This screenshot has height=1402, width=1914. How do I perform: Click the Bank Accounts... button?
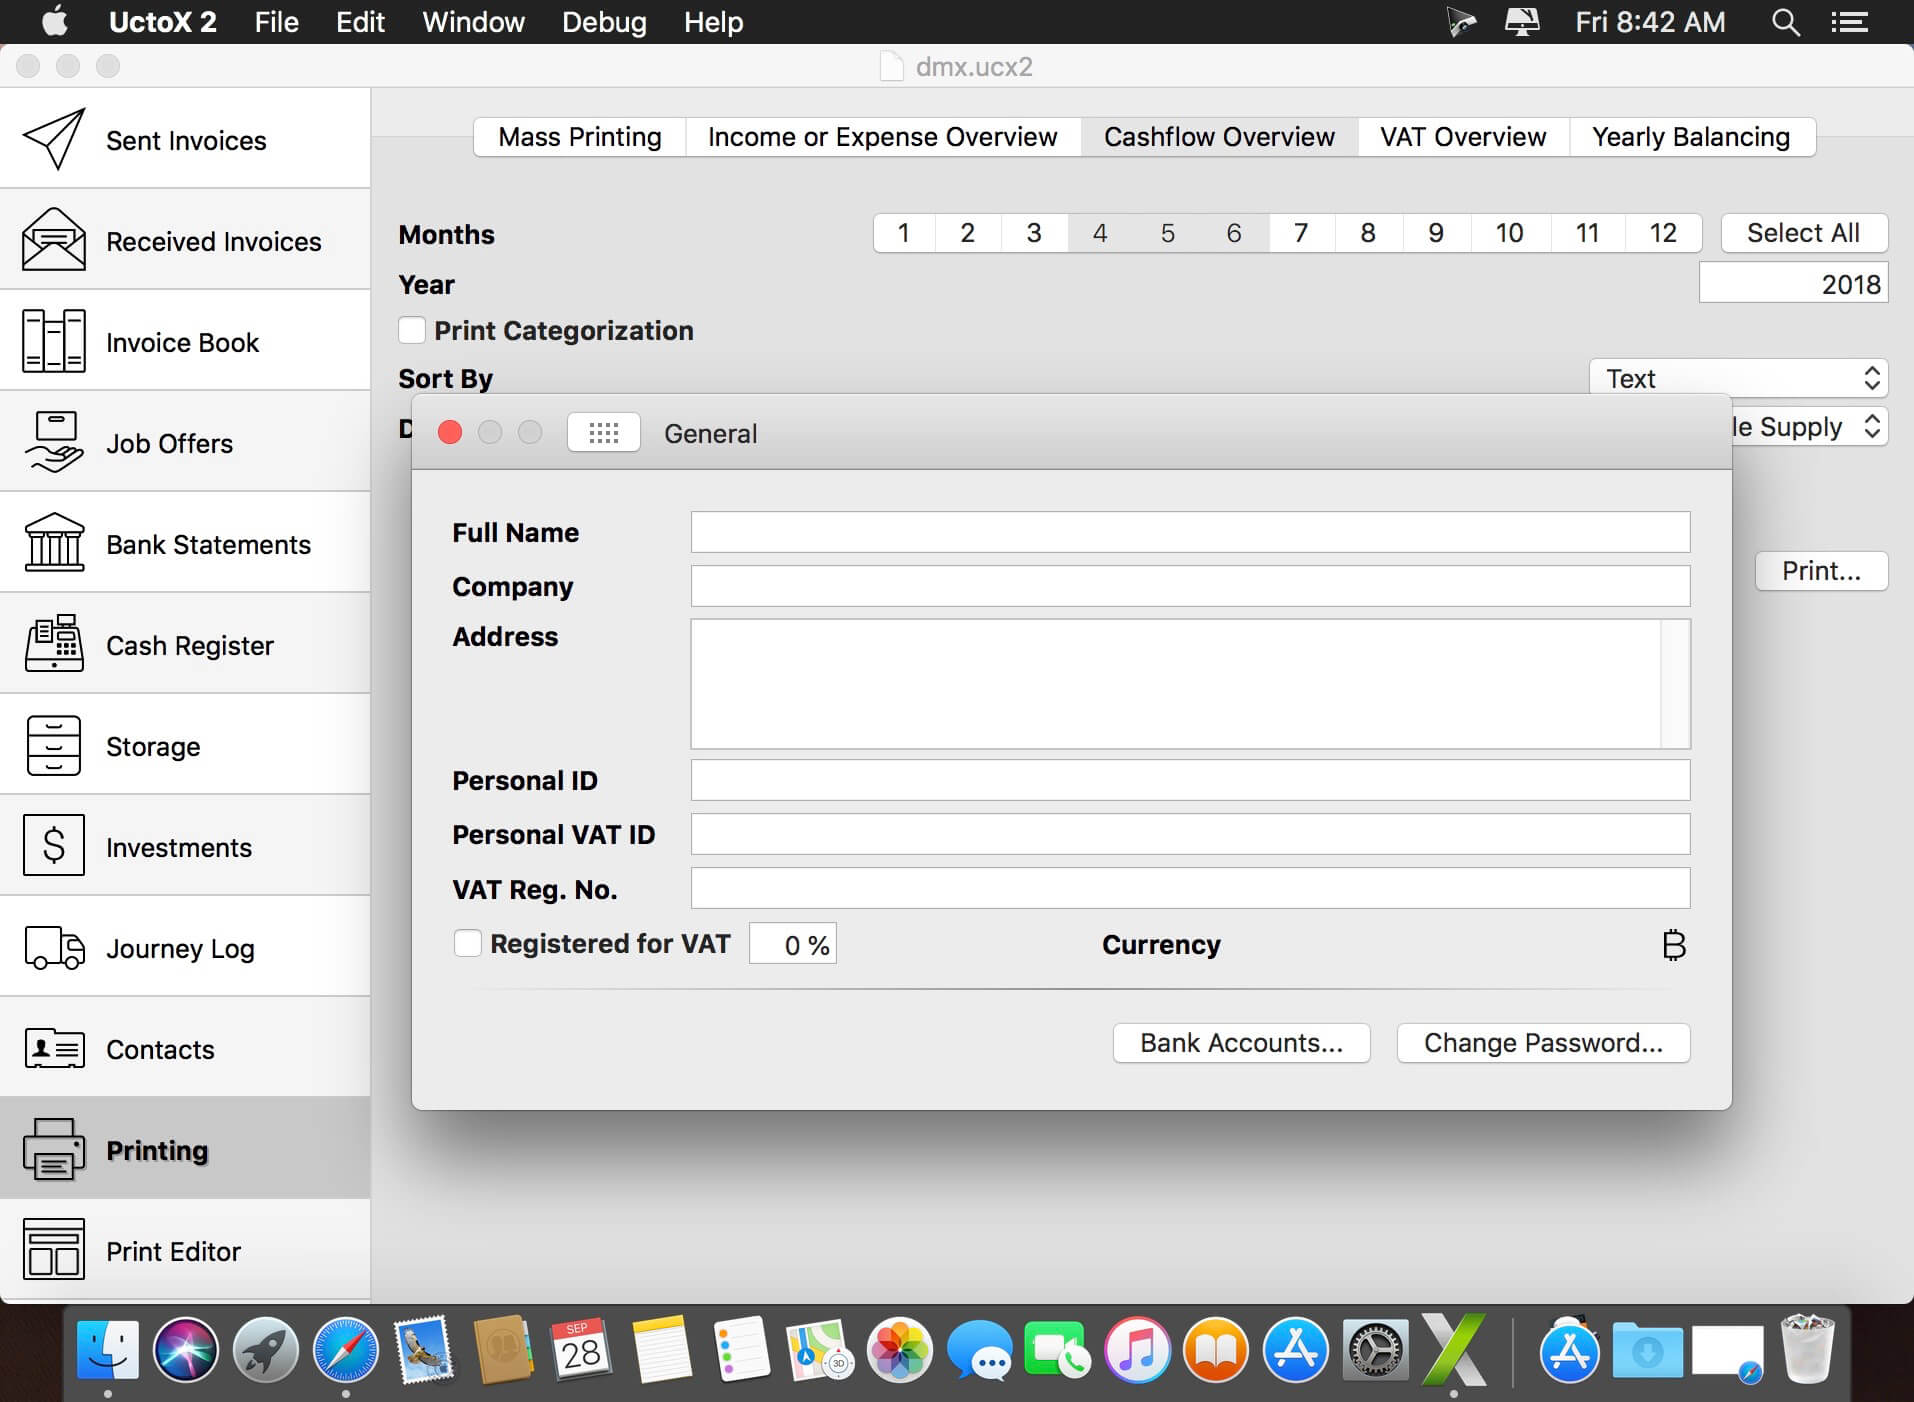pos(1241,1043)
